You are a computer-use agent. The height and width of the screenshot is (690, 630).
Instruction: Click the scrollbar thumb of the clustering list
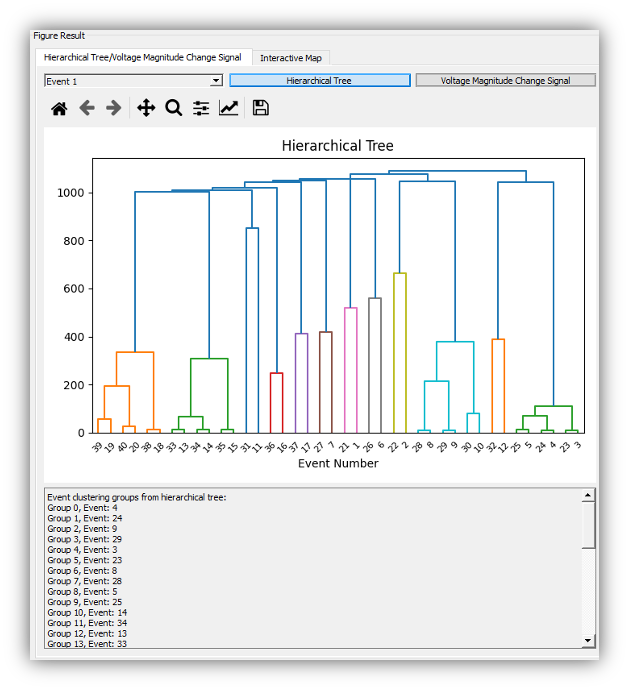tap(588, 523)
